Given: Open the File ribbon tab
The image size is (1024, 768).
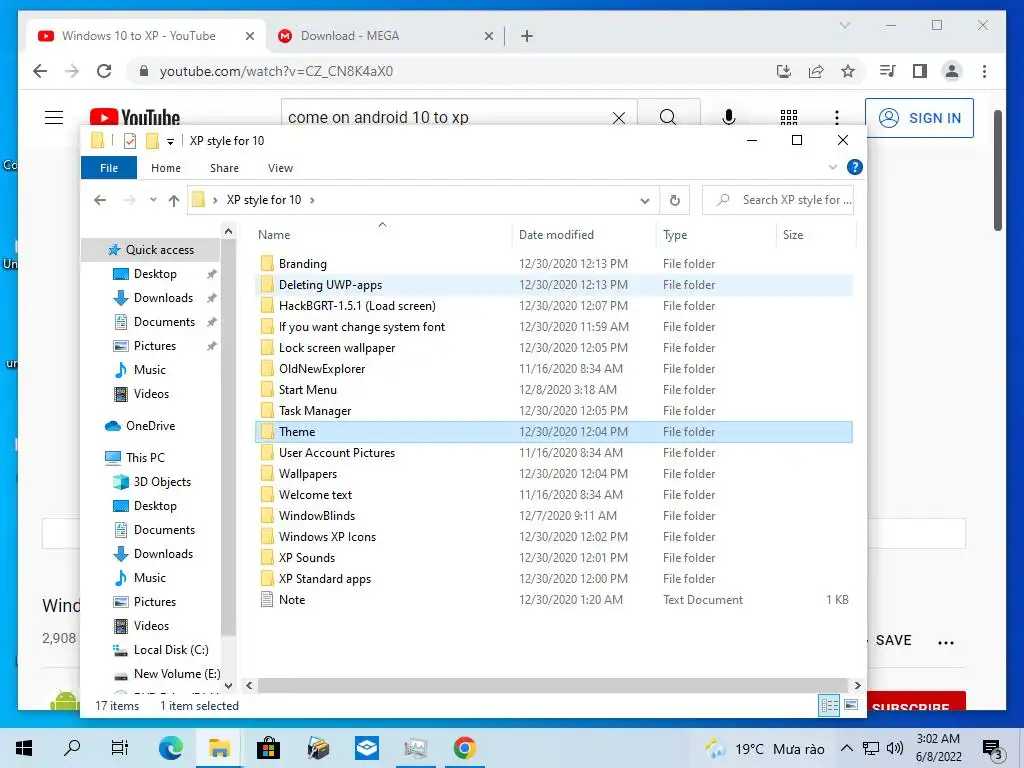Looking at the screenshot, I should point(109,168).
